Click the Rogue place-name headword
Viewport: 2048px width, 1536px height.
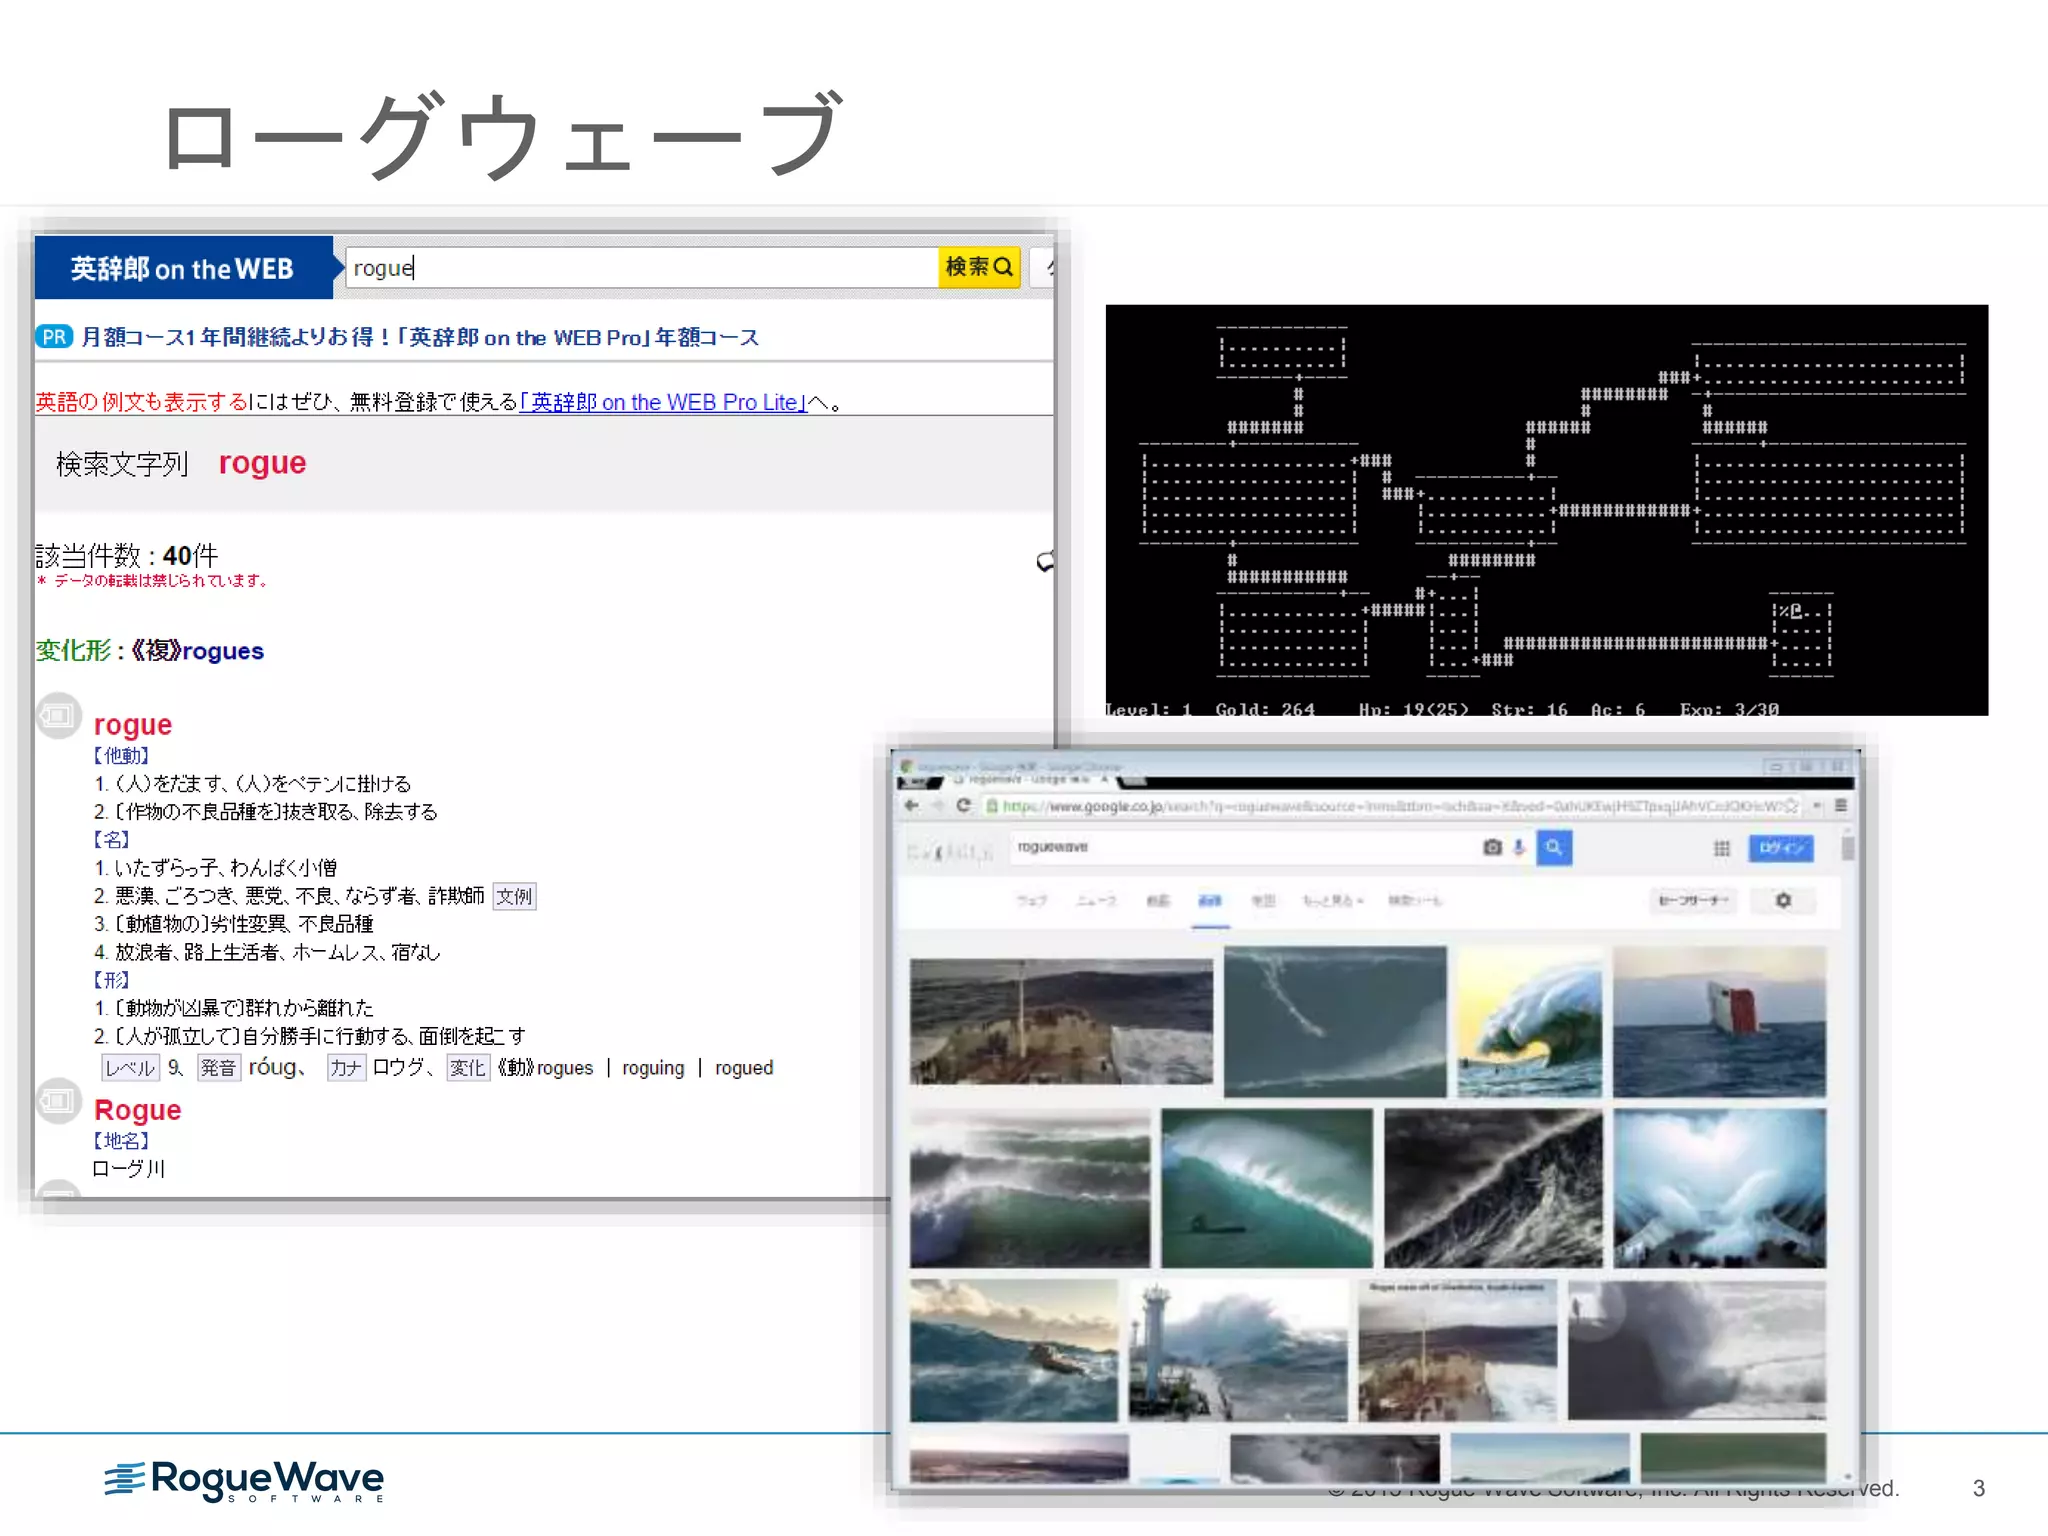pos(137,1110)
